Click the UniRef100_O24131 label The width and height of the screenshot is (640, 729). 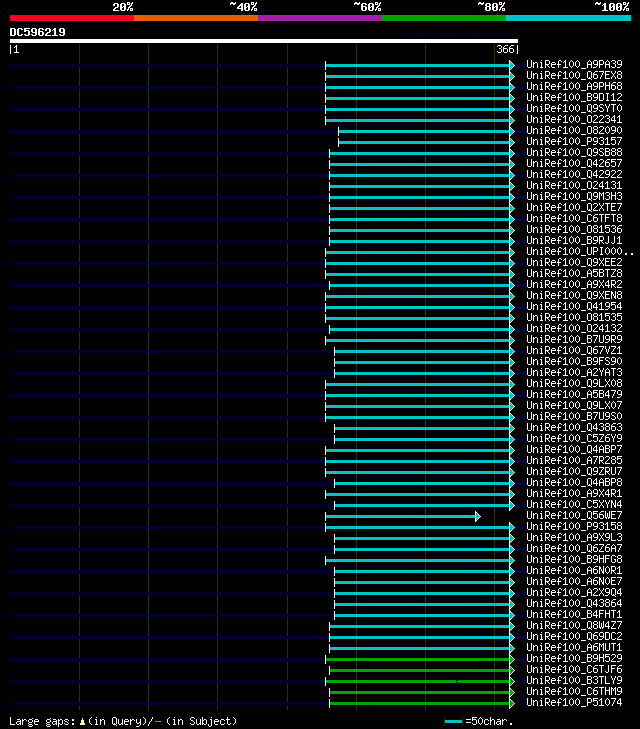click(x=574, y=186)
